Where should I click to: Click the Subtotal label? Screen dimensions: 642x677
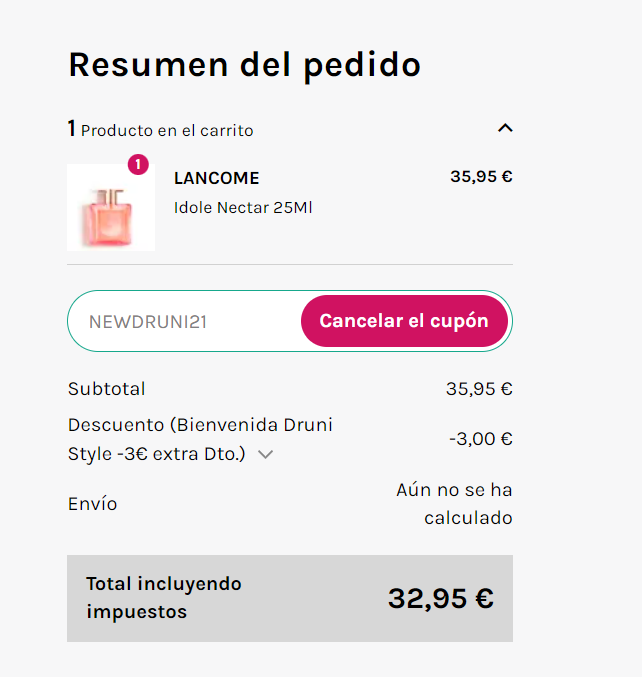106,389
